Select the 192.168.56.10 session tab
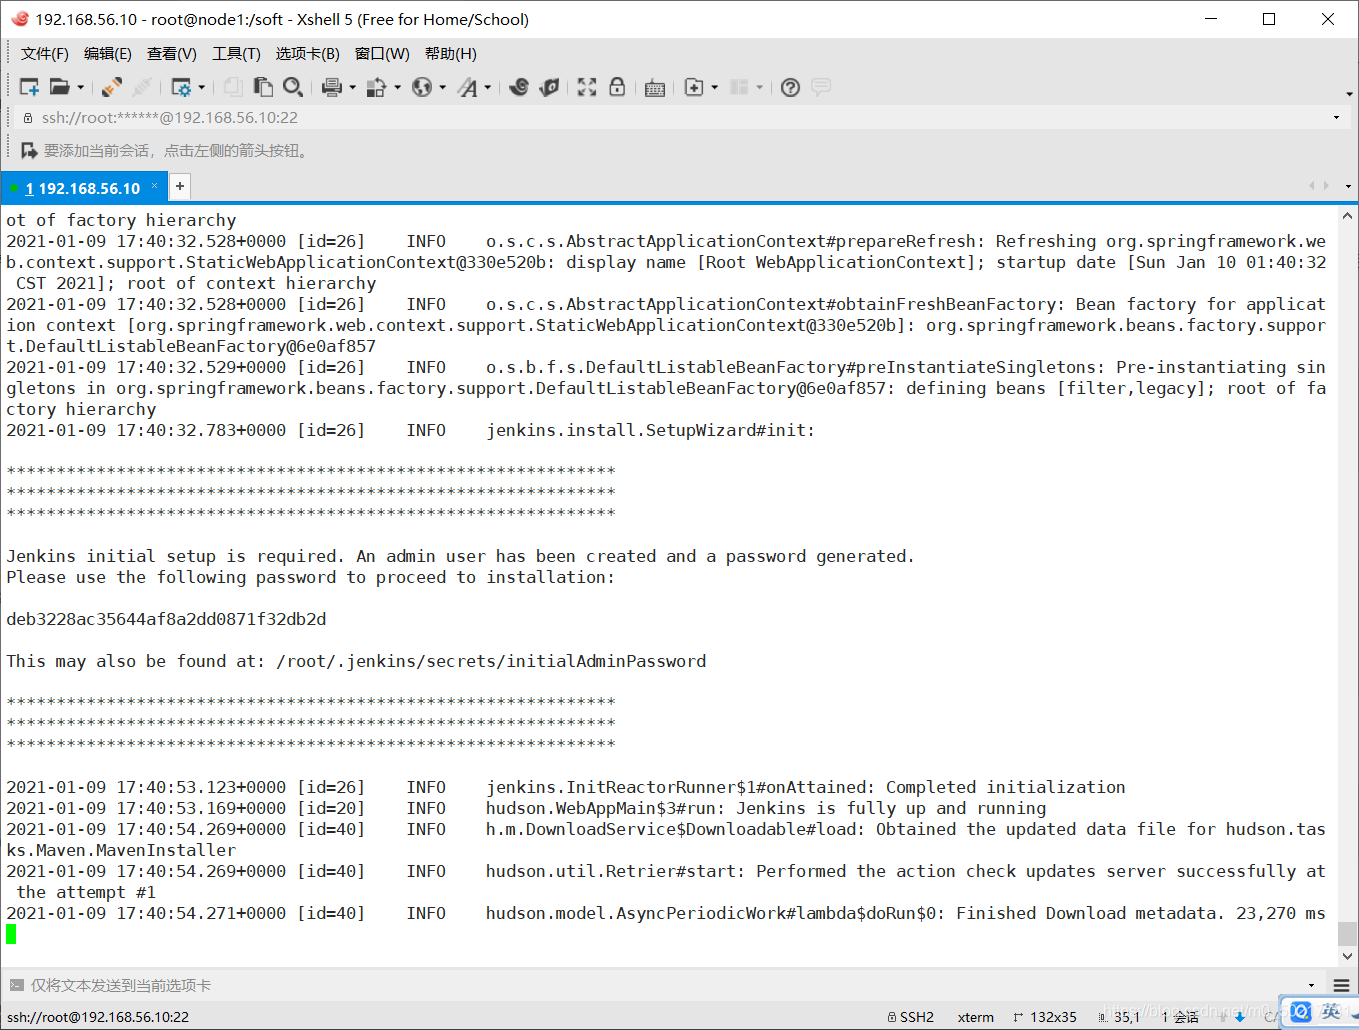 pyautogui.click(x=83, y=188)
